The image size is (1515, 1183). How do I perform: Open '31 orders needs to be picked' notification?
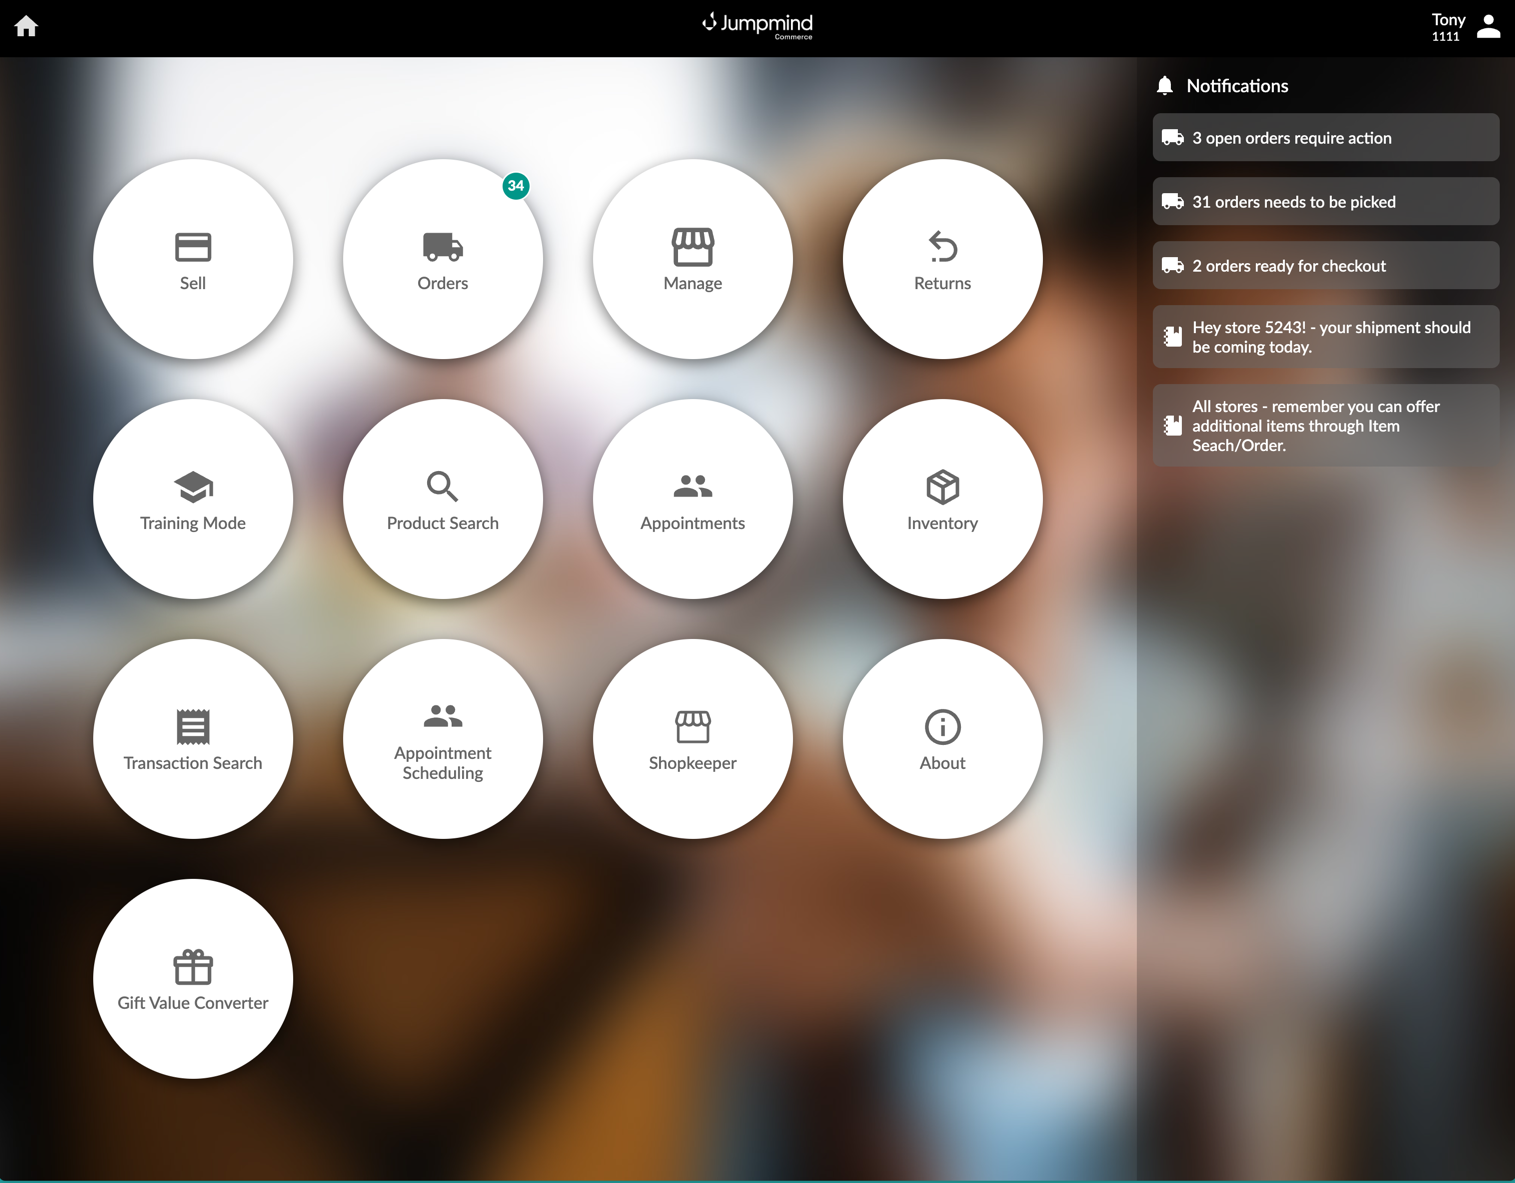(1325, 202)
